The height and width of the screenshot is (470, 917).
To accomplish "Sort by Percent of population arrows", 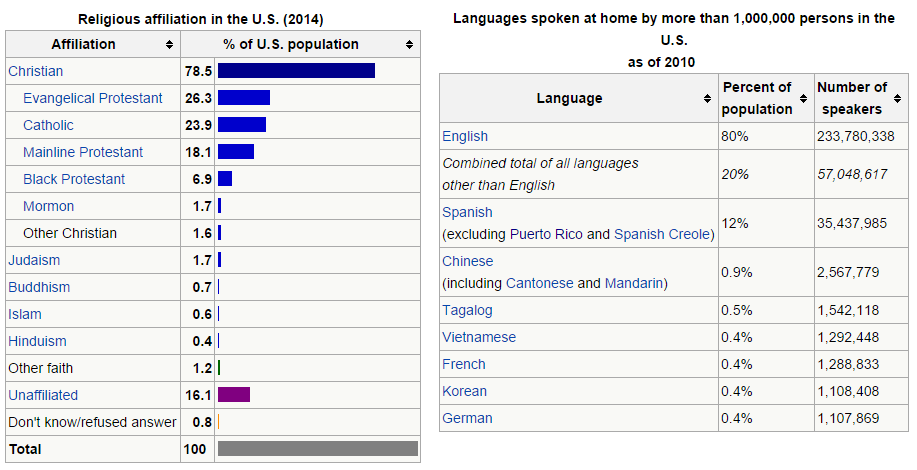I will pyautogui.click(x=803, y=109).
